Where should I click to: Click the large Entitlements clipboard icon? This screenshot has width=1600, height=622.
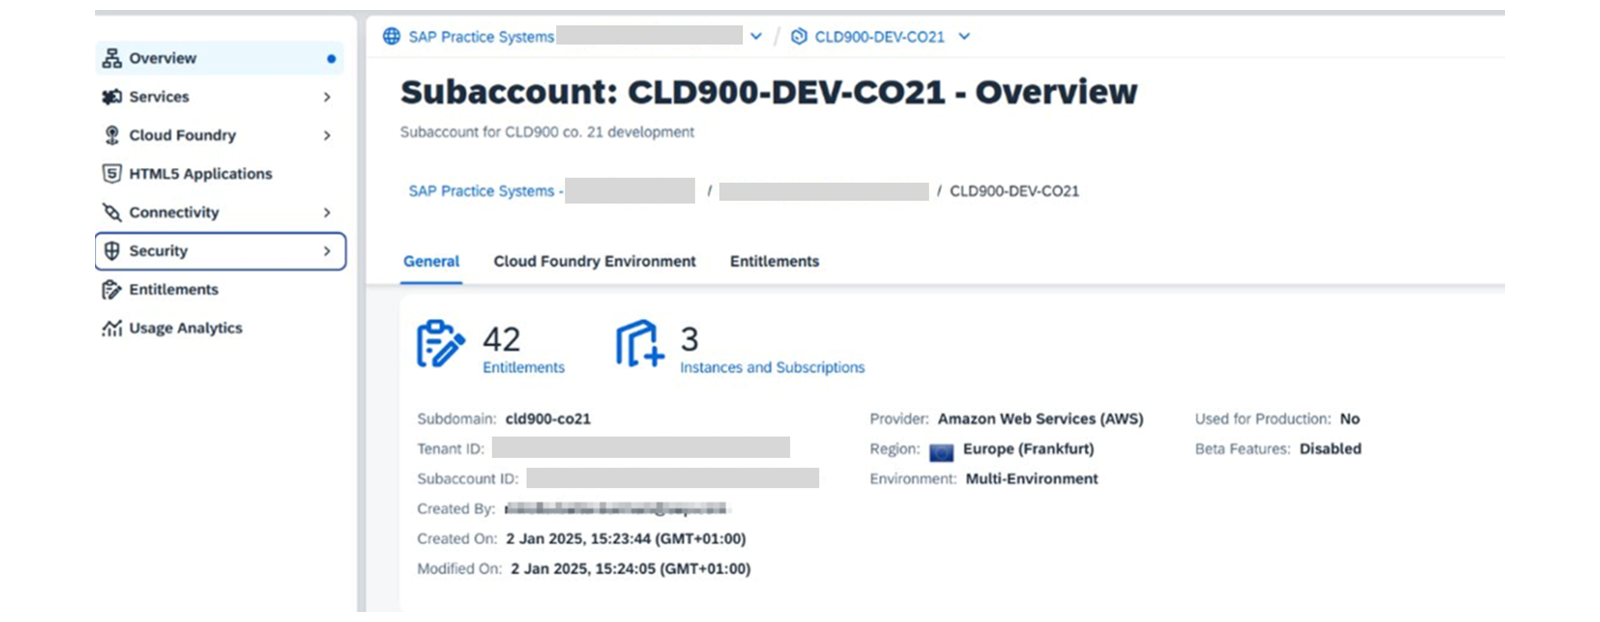pos(441,344)
